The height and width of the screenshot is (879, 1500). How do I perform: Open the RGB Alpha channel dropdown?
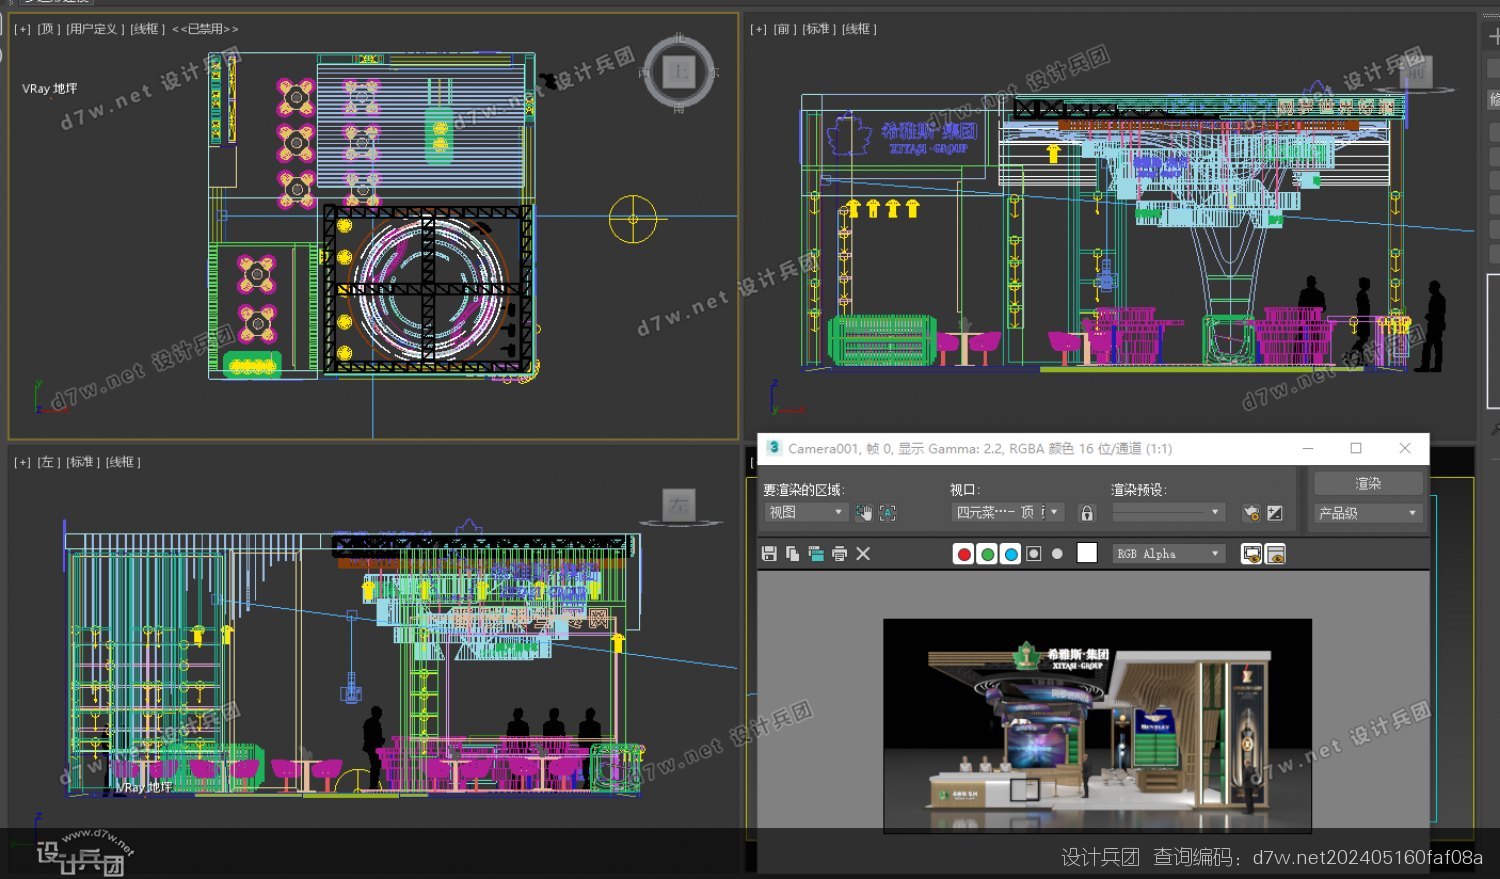[x=1168, y=554]
